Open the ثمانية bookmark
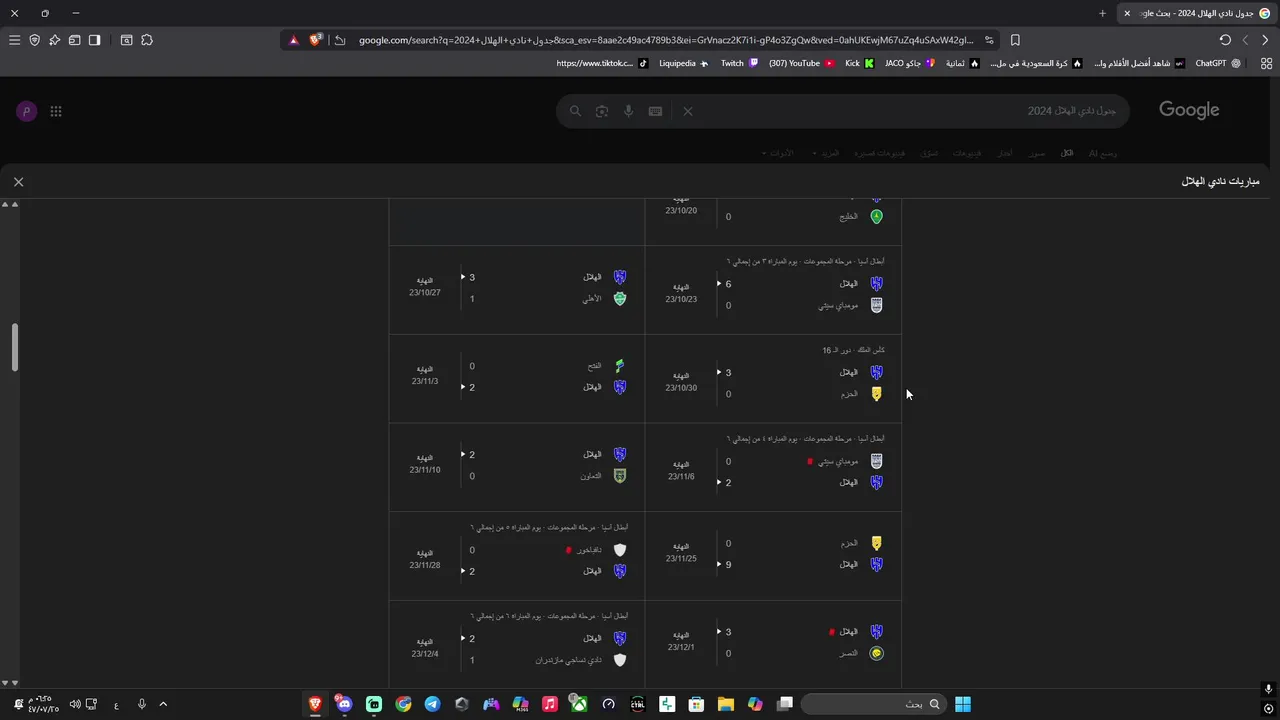1280x720 pixels. coord(962,63)
